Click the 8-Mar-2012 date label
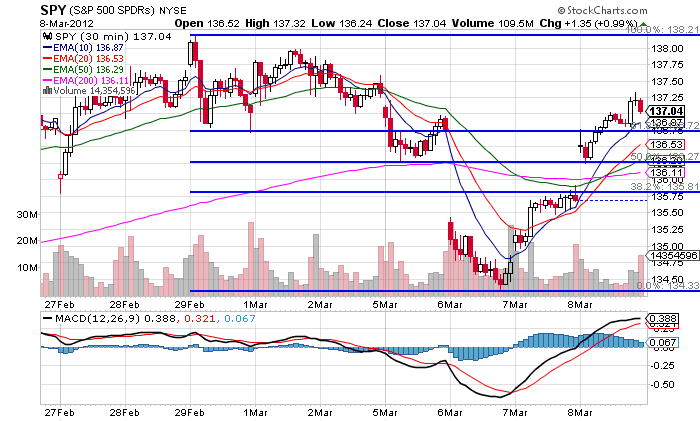The image size is (700, 421). tap(67, 23)
